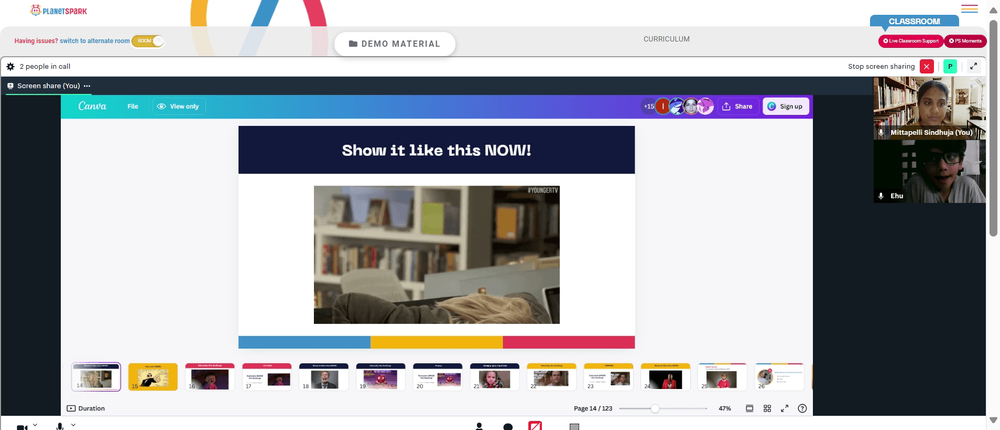Click Ehu's video tile
The width and height of the screenshot is (1000, 430).
pos(929,172)
